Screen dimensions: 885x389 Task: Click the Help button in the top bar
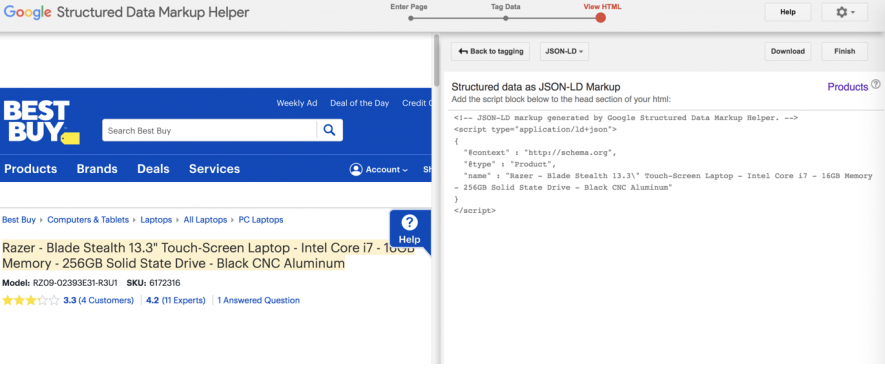(787, 12)
